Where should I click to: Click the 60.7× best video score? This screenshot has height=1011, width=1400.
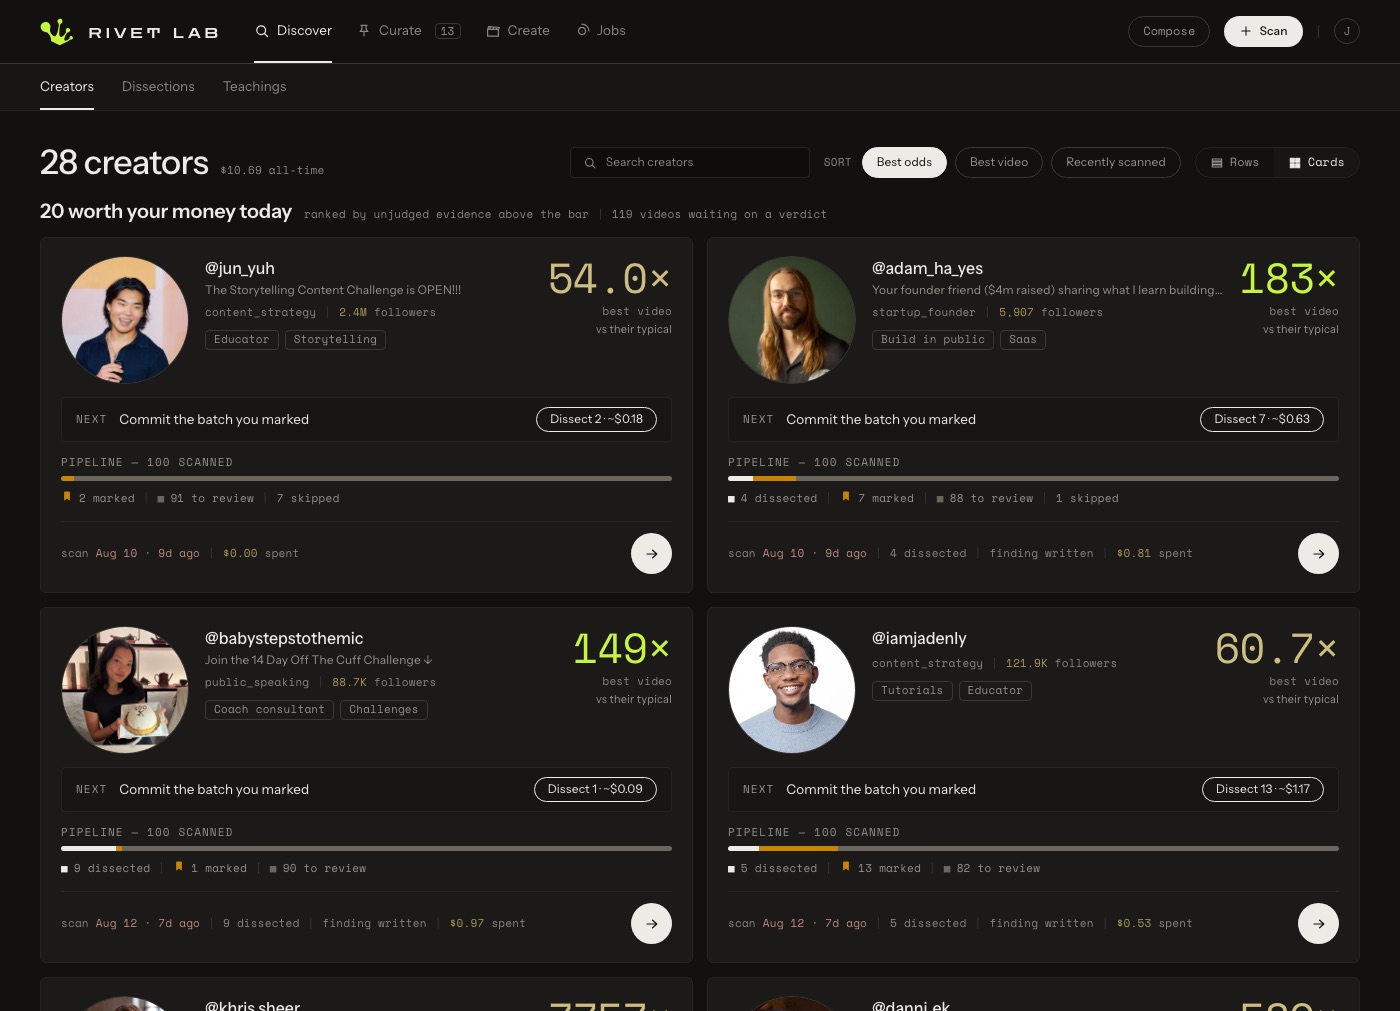click(1276, 650)
